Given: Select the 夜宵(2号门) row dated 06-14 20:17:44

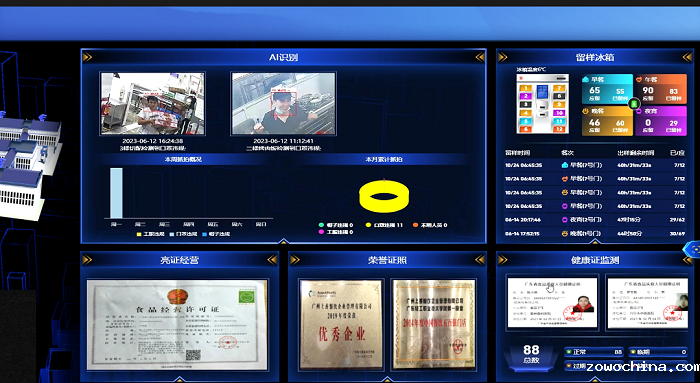Looking at the screenshot, I should point(595,220).
